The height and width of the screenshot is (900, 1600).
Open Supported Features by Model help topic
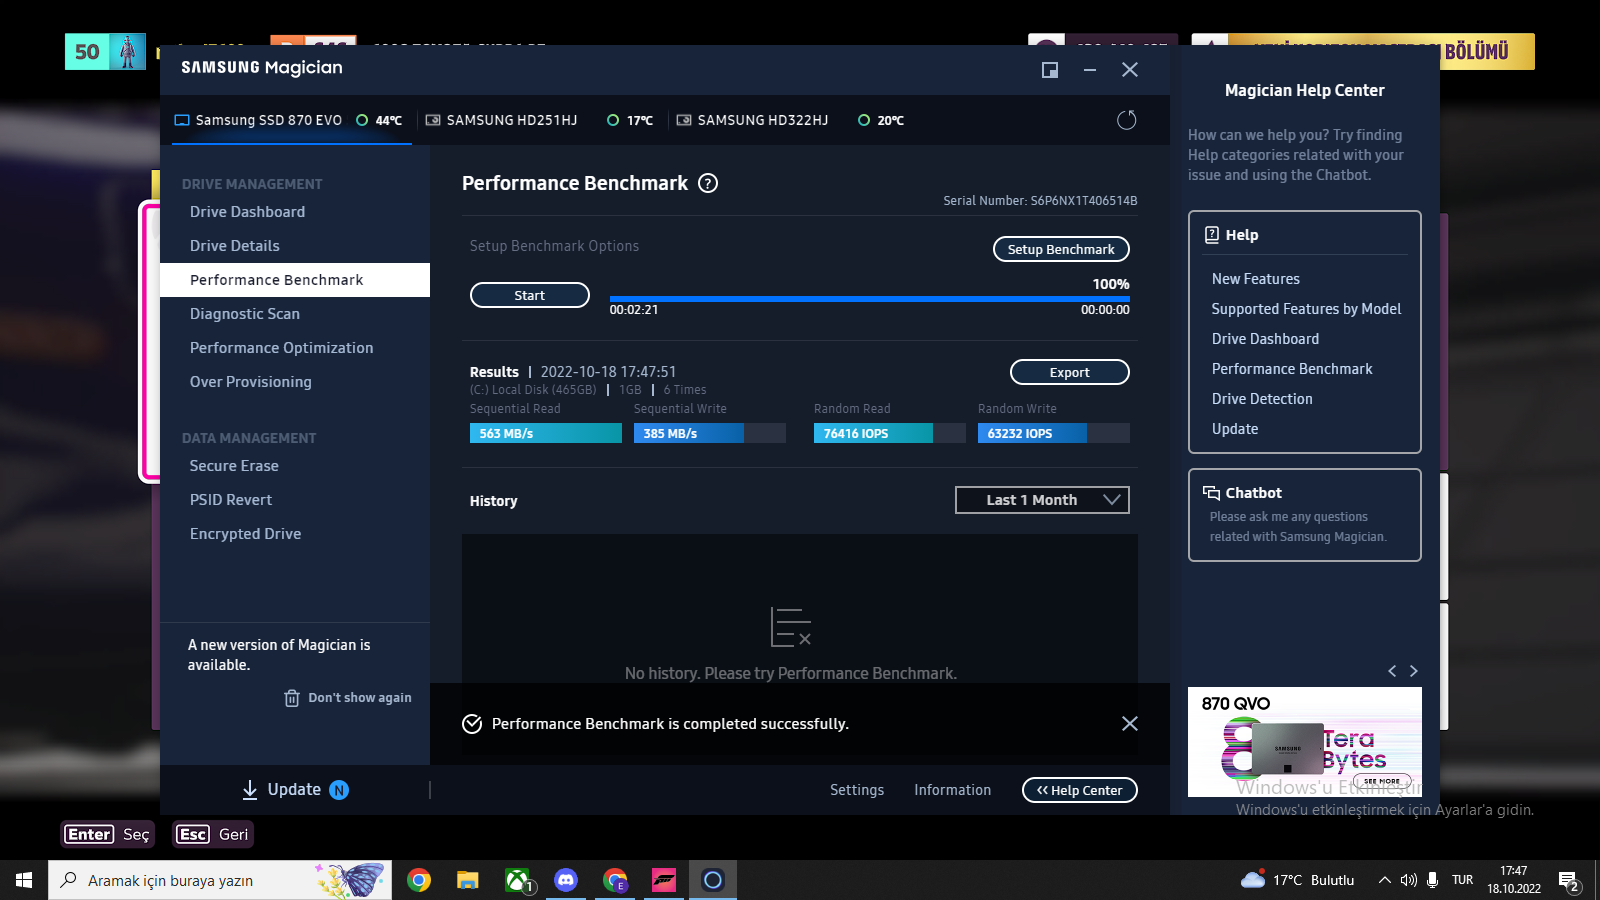pos(1306,309)
